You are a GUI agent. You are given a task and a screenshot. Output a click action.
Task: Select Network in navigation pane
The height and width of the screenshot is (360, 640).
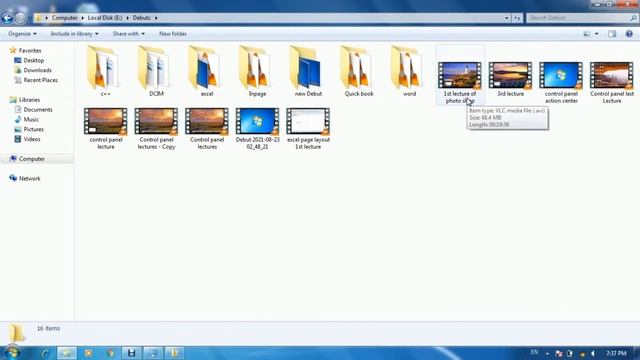(x=29, y=178)
